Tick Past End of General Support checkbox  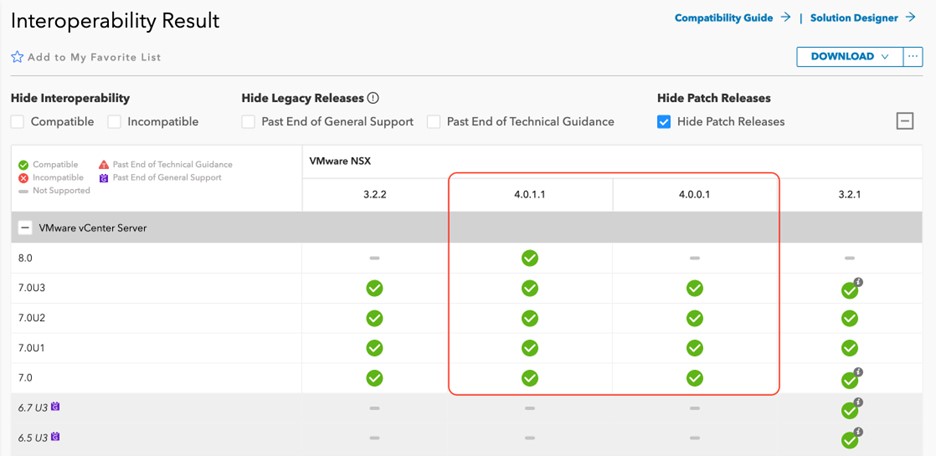coord(248,122)
